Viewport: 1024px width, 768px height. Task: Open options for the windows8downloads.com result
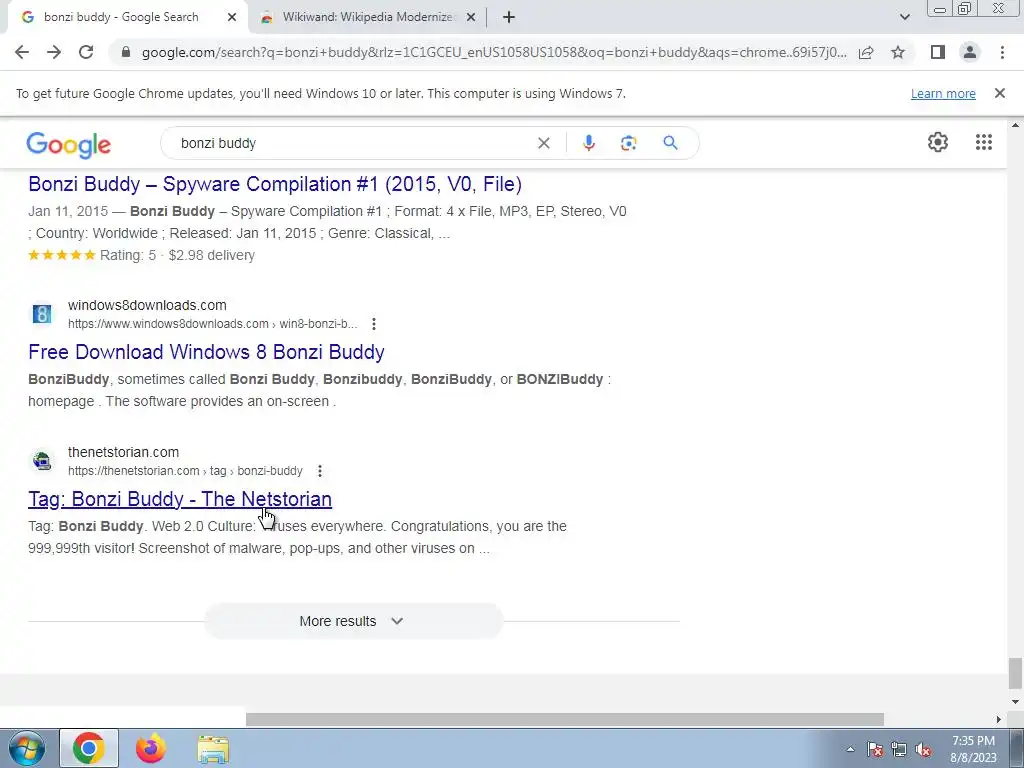(374, 324)
